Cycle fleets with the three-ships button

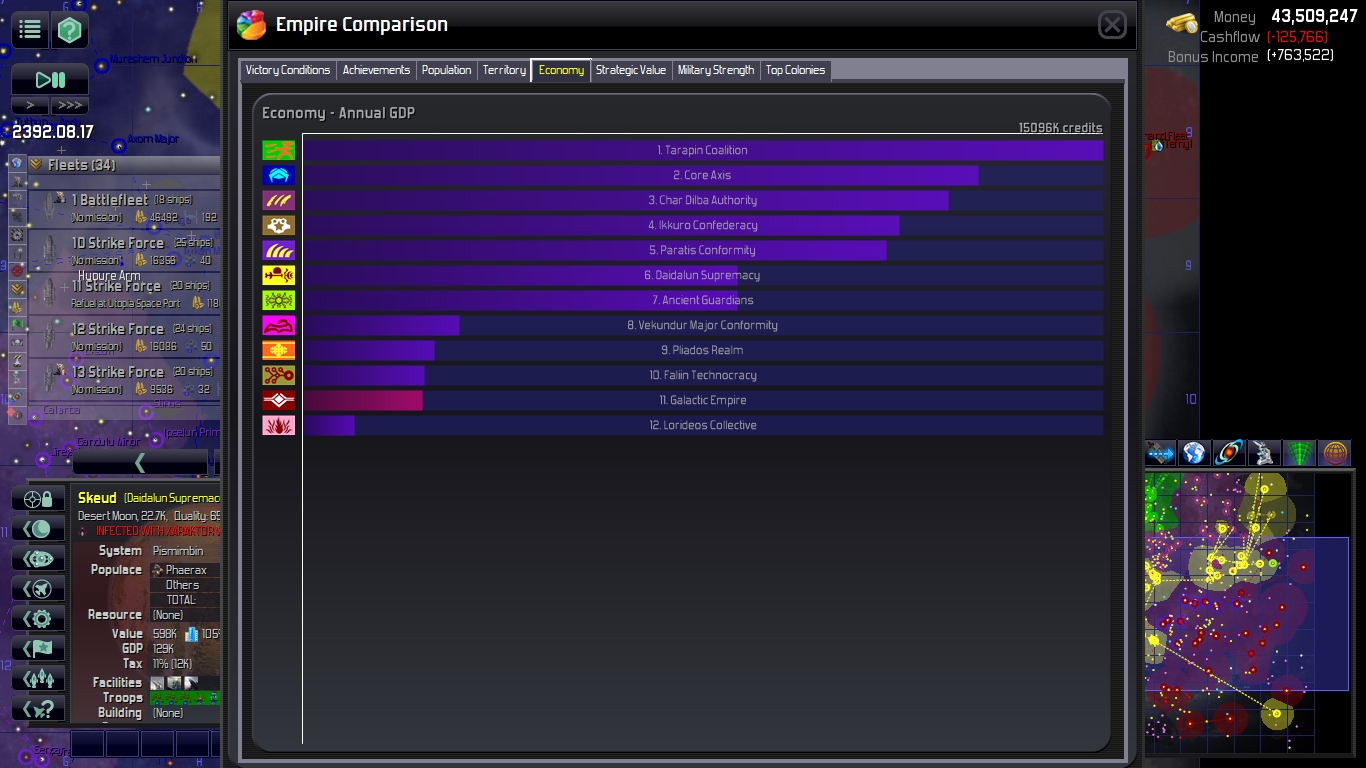point(38,679)
